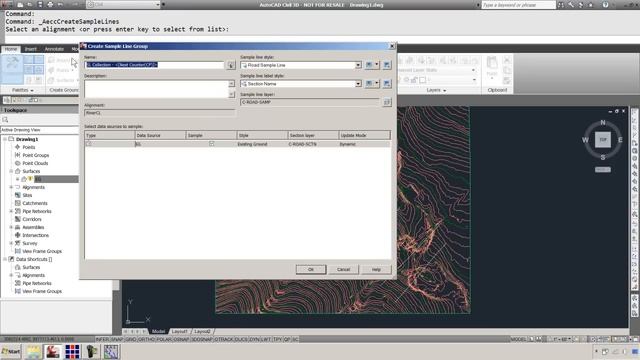
Task: Toggle OSNAP in status bar
Action: (x=181, y=339)
